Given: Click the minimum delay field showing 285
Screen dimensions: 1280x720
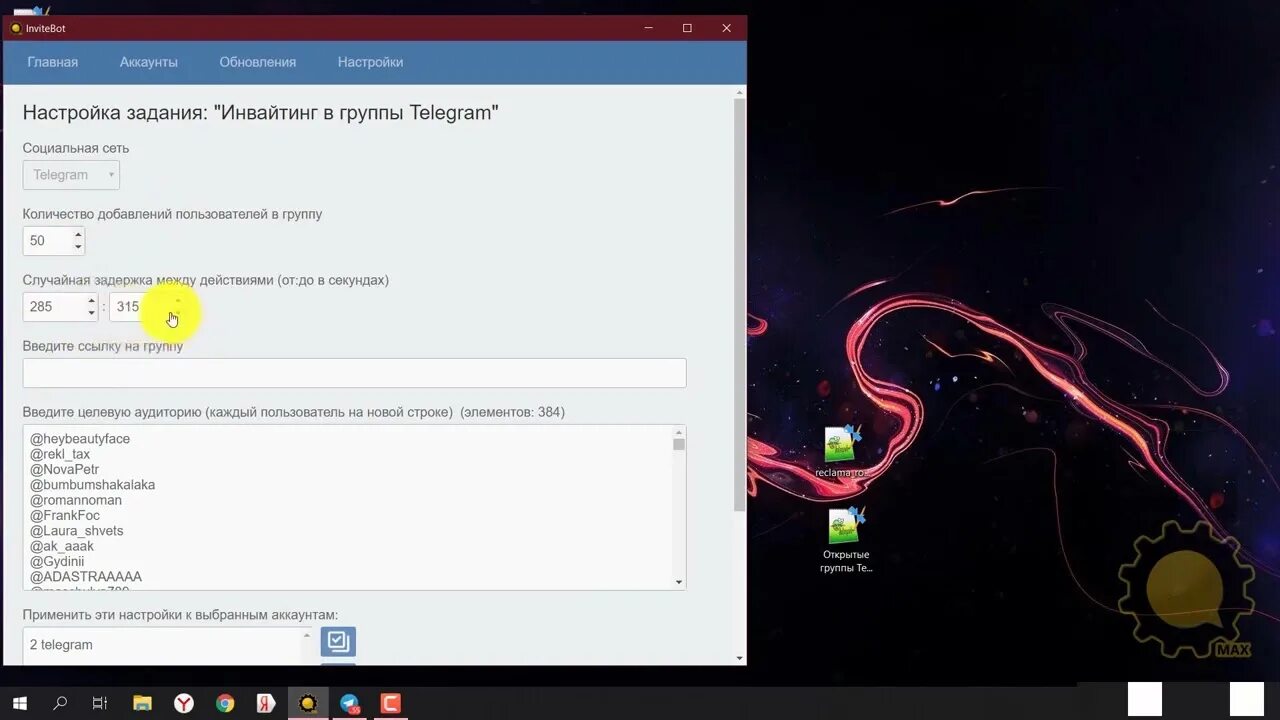Looking at the screenshot, I should 54,307.
